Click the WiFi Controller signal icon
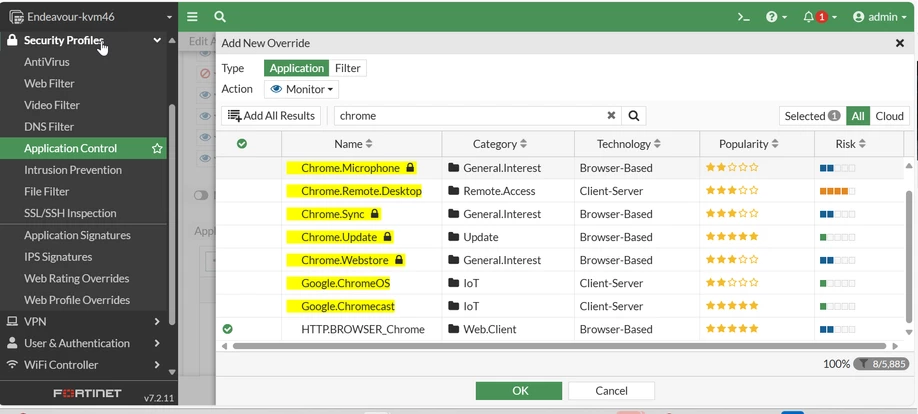This screenshot has height=414, width=918. 12,365
